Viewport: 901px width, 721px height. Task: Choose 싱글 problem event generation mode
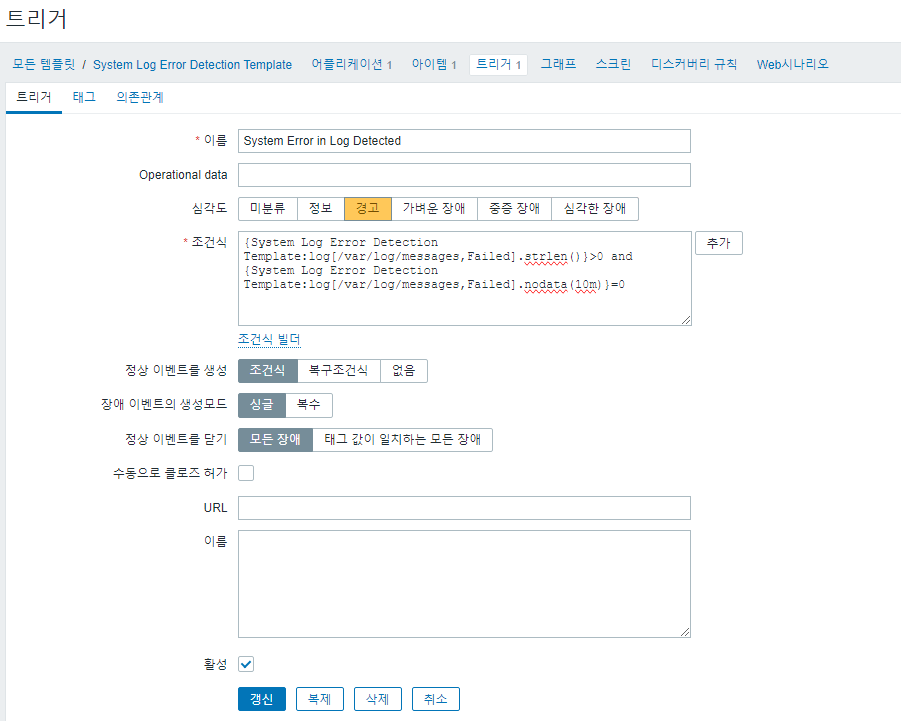pyautogui.click(x=262, y=405)
